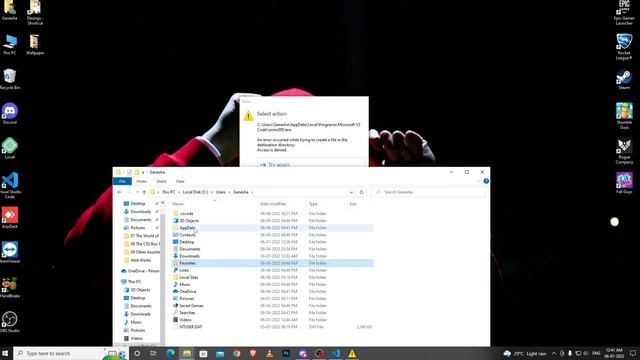This screenshot has width=640, height=360.
Task: Open the HandBrake desktop icon
Action: [x=10, y=287]
